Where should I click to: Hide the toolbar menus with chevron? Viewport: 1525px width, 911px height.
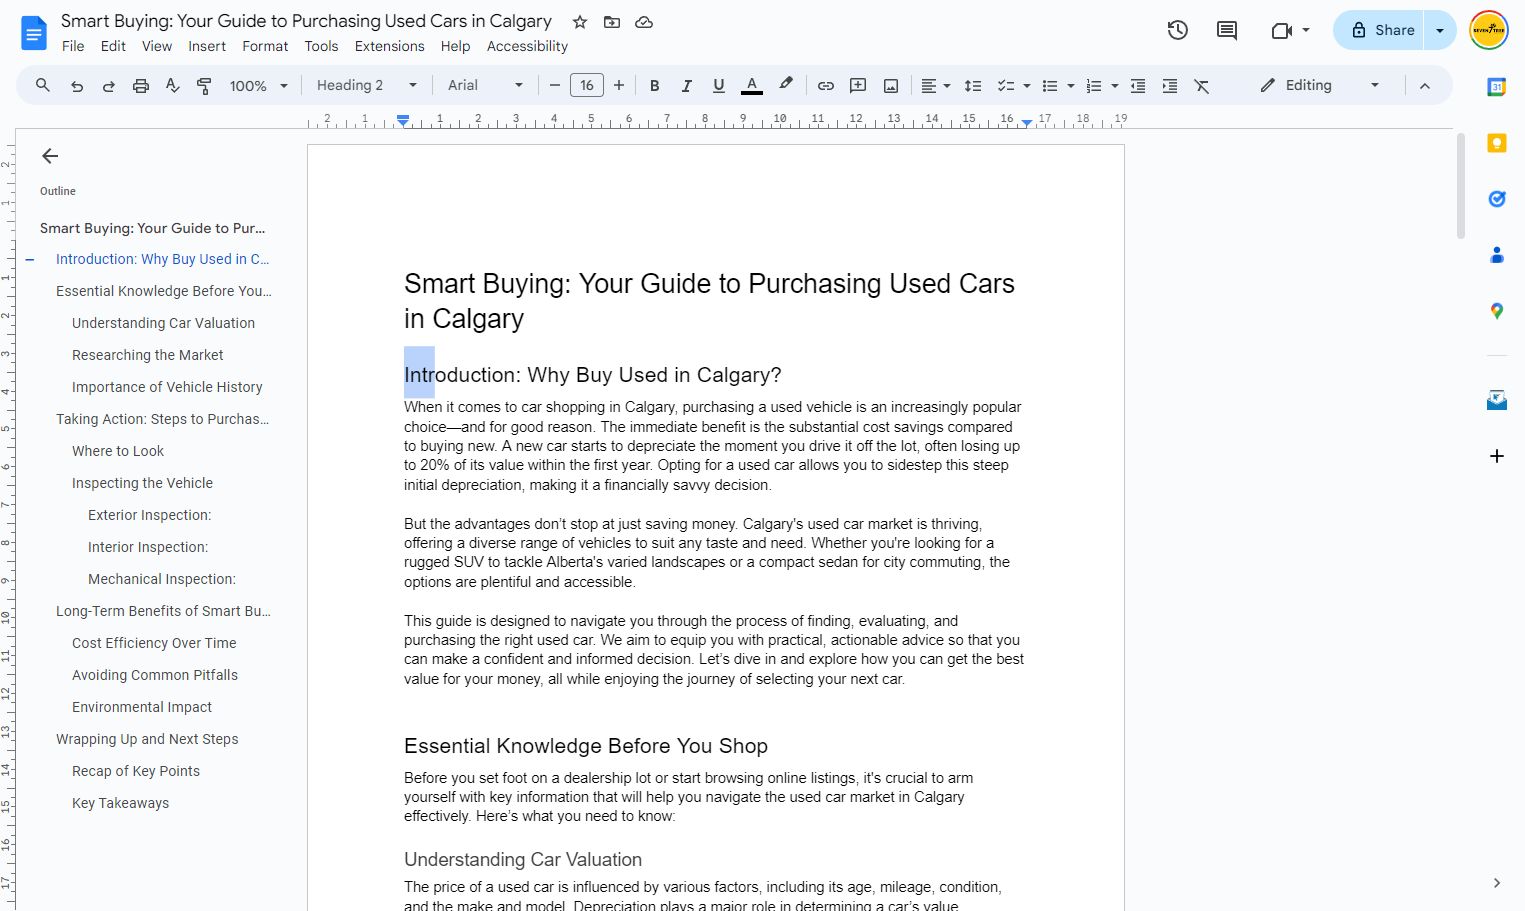coord(1425,86)
